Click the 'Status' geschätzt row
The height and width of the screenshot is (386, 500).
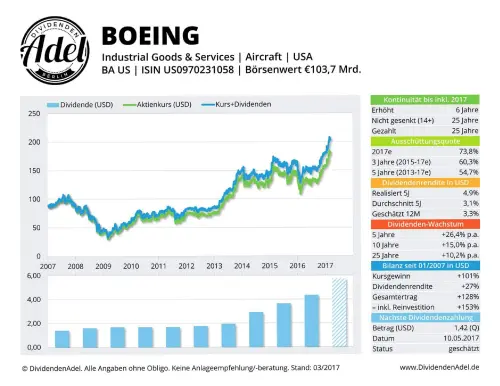pos(425,349)
